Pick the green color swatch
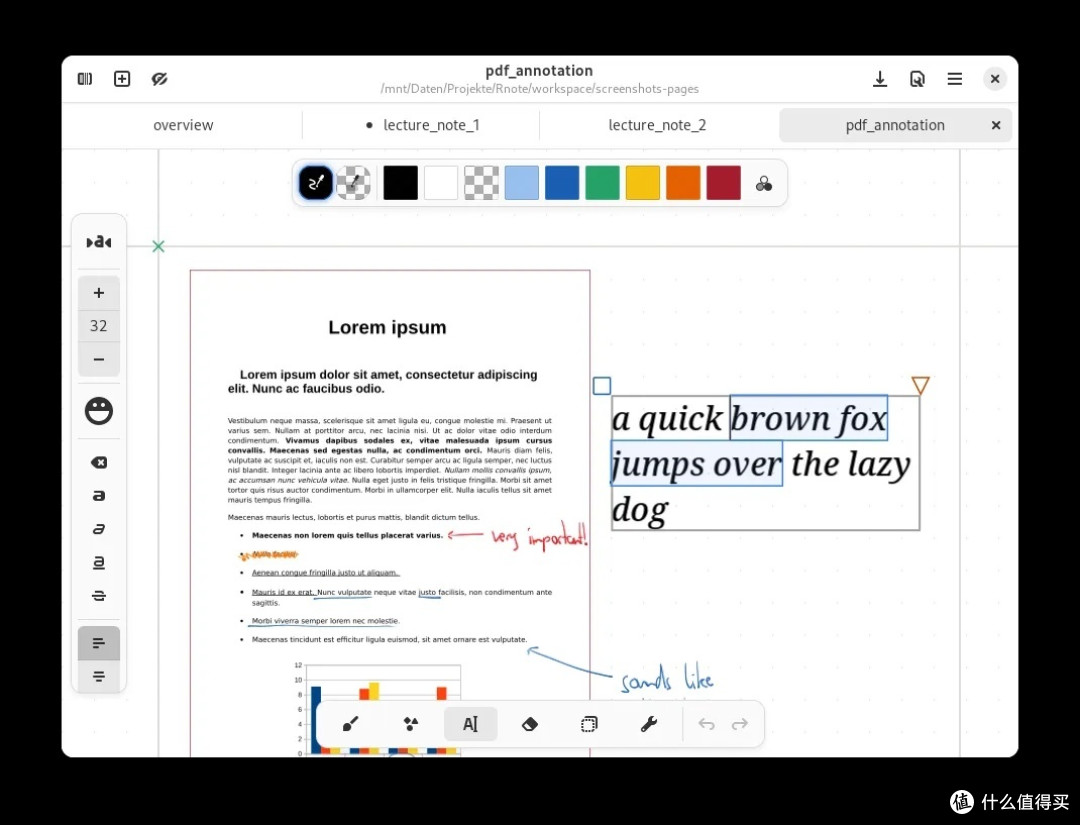Image resolution: width=1080 pixels, height=825 pixels. tap(603, 182)
